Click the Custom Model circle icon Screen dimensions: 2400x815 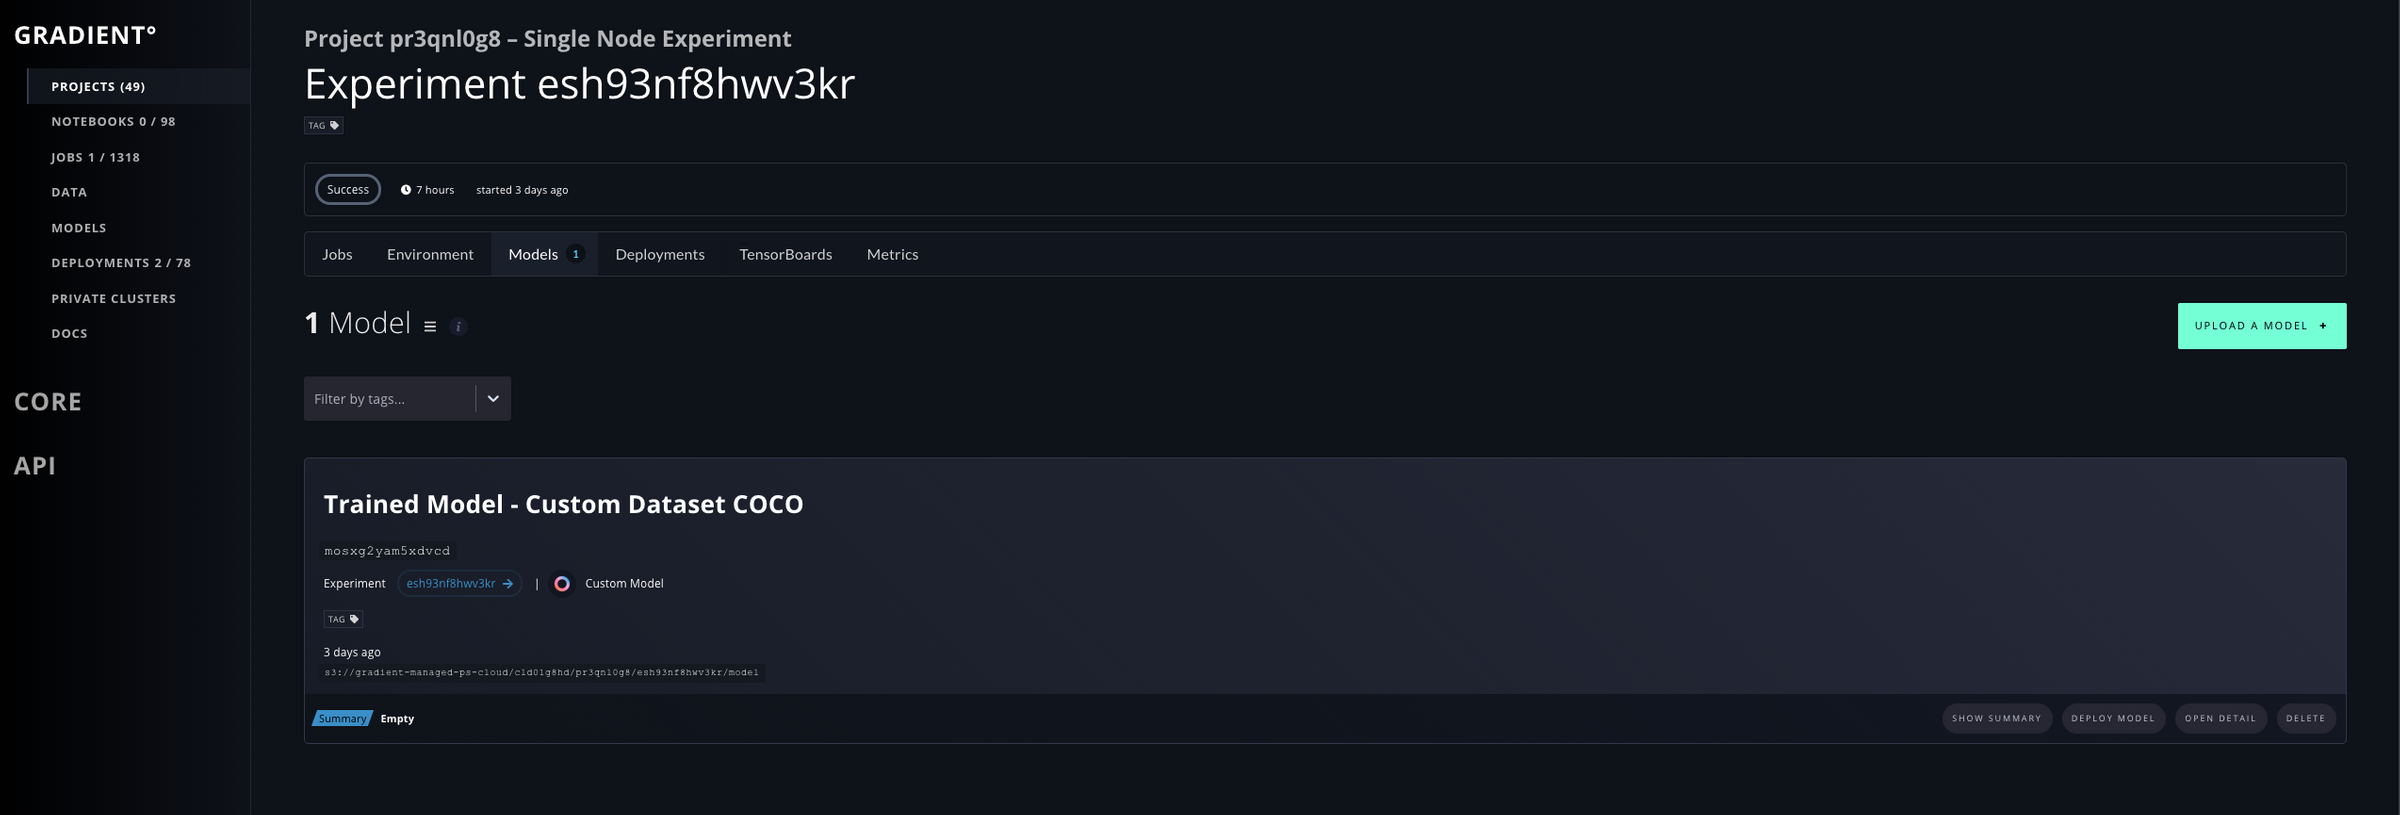point(562,583)
